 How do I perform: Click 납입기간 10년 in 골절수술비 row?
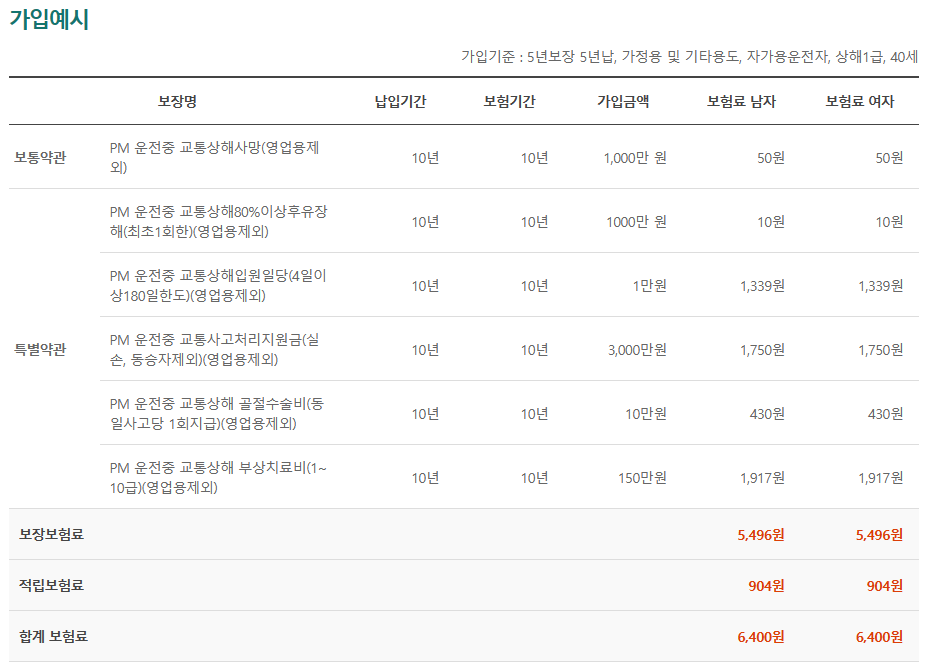pyautogui.click(x=425, y=414)
